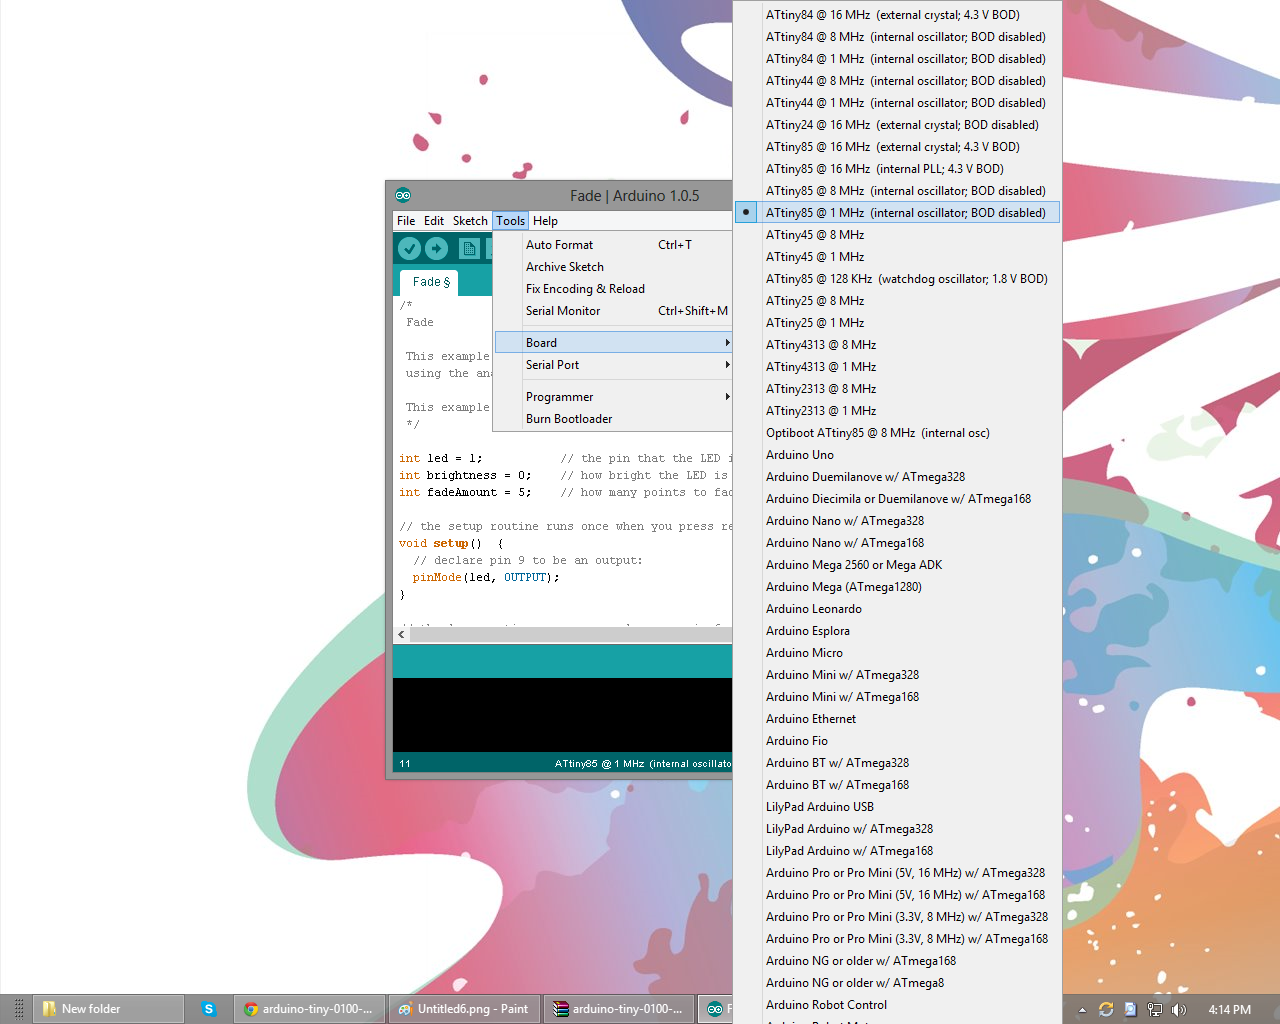The image size is (1280, 1024).
Task: Close the open Tools menu
Action: (x=511, y=221)
